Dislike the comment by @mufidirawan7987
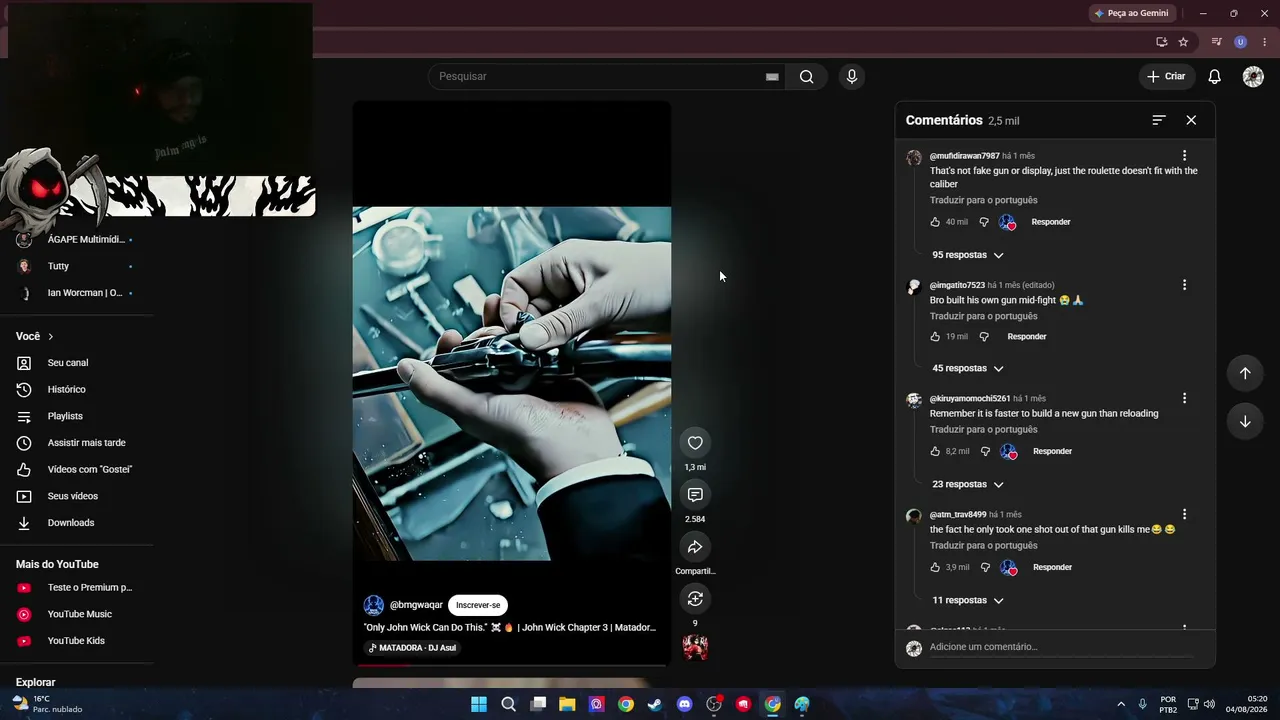 coord(984,222)
